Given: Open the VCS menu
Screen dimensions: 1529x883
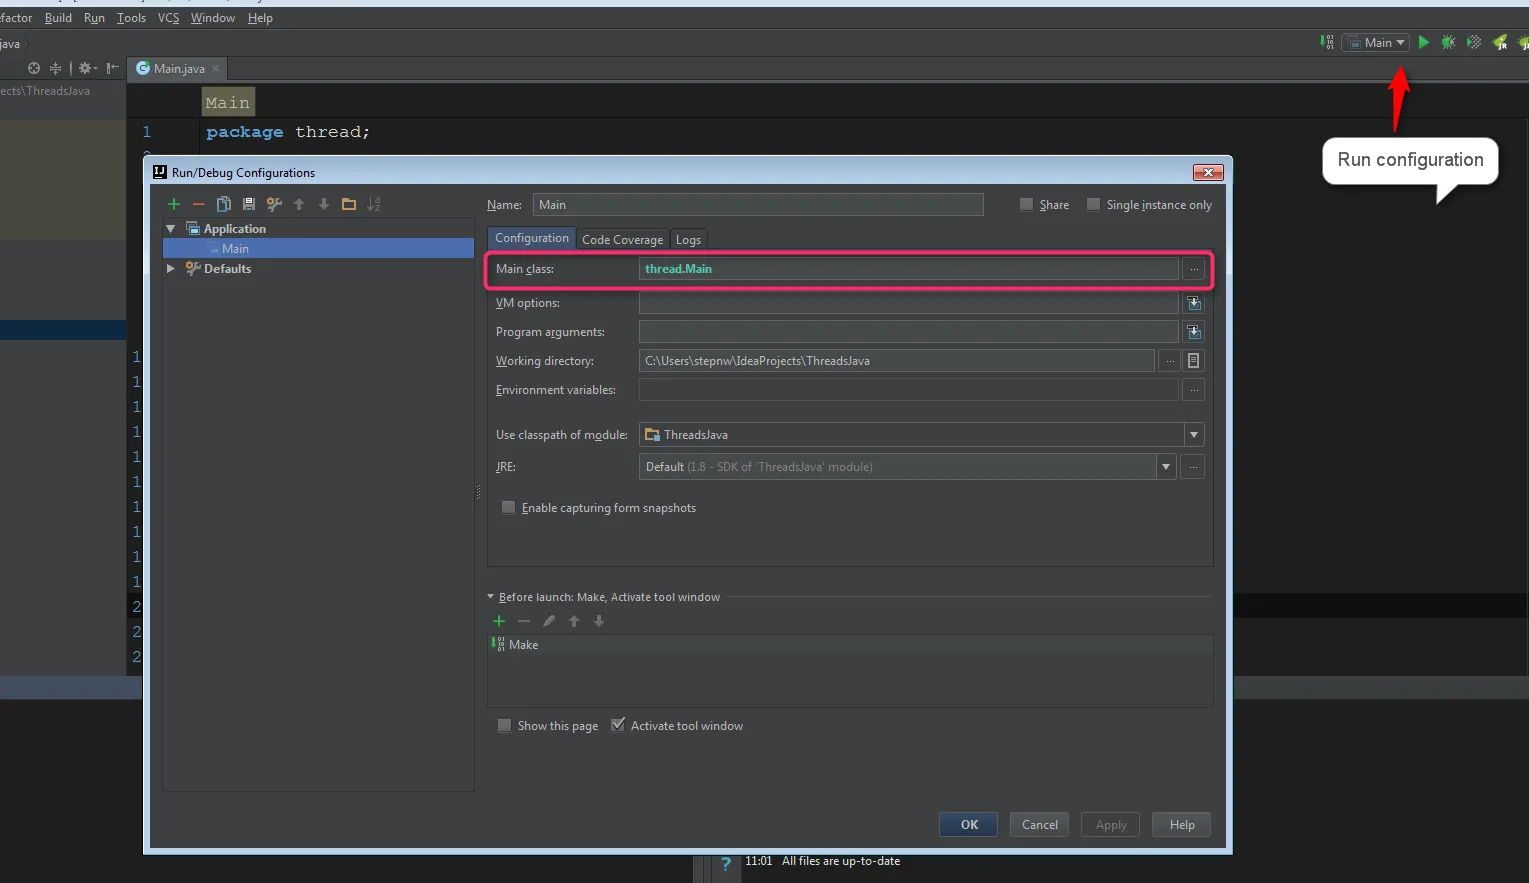Looking at the screenshot, I should pyautogui.click(x=168, y=18).
